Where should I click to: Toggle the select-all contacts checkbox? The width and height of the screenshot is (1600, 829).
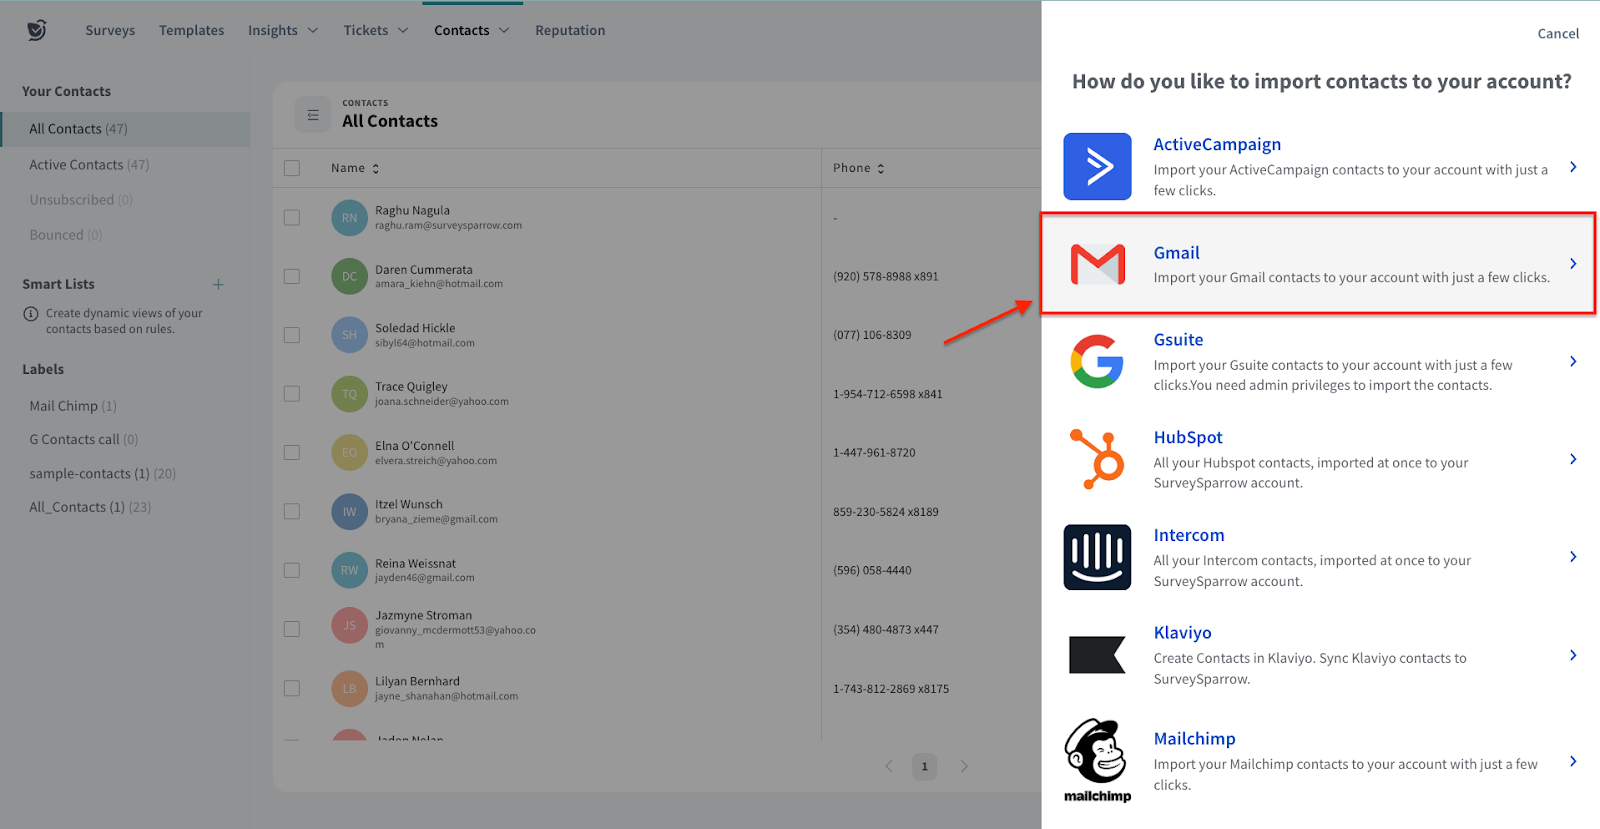[292, 168]
